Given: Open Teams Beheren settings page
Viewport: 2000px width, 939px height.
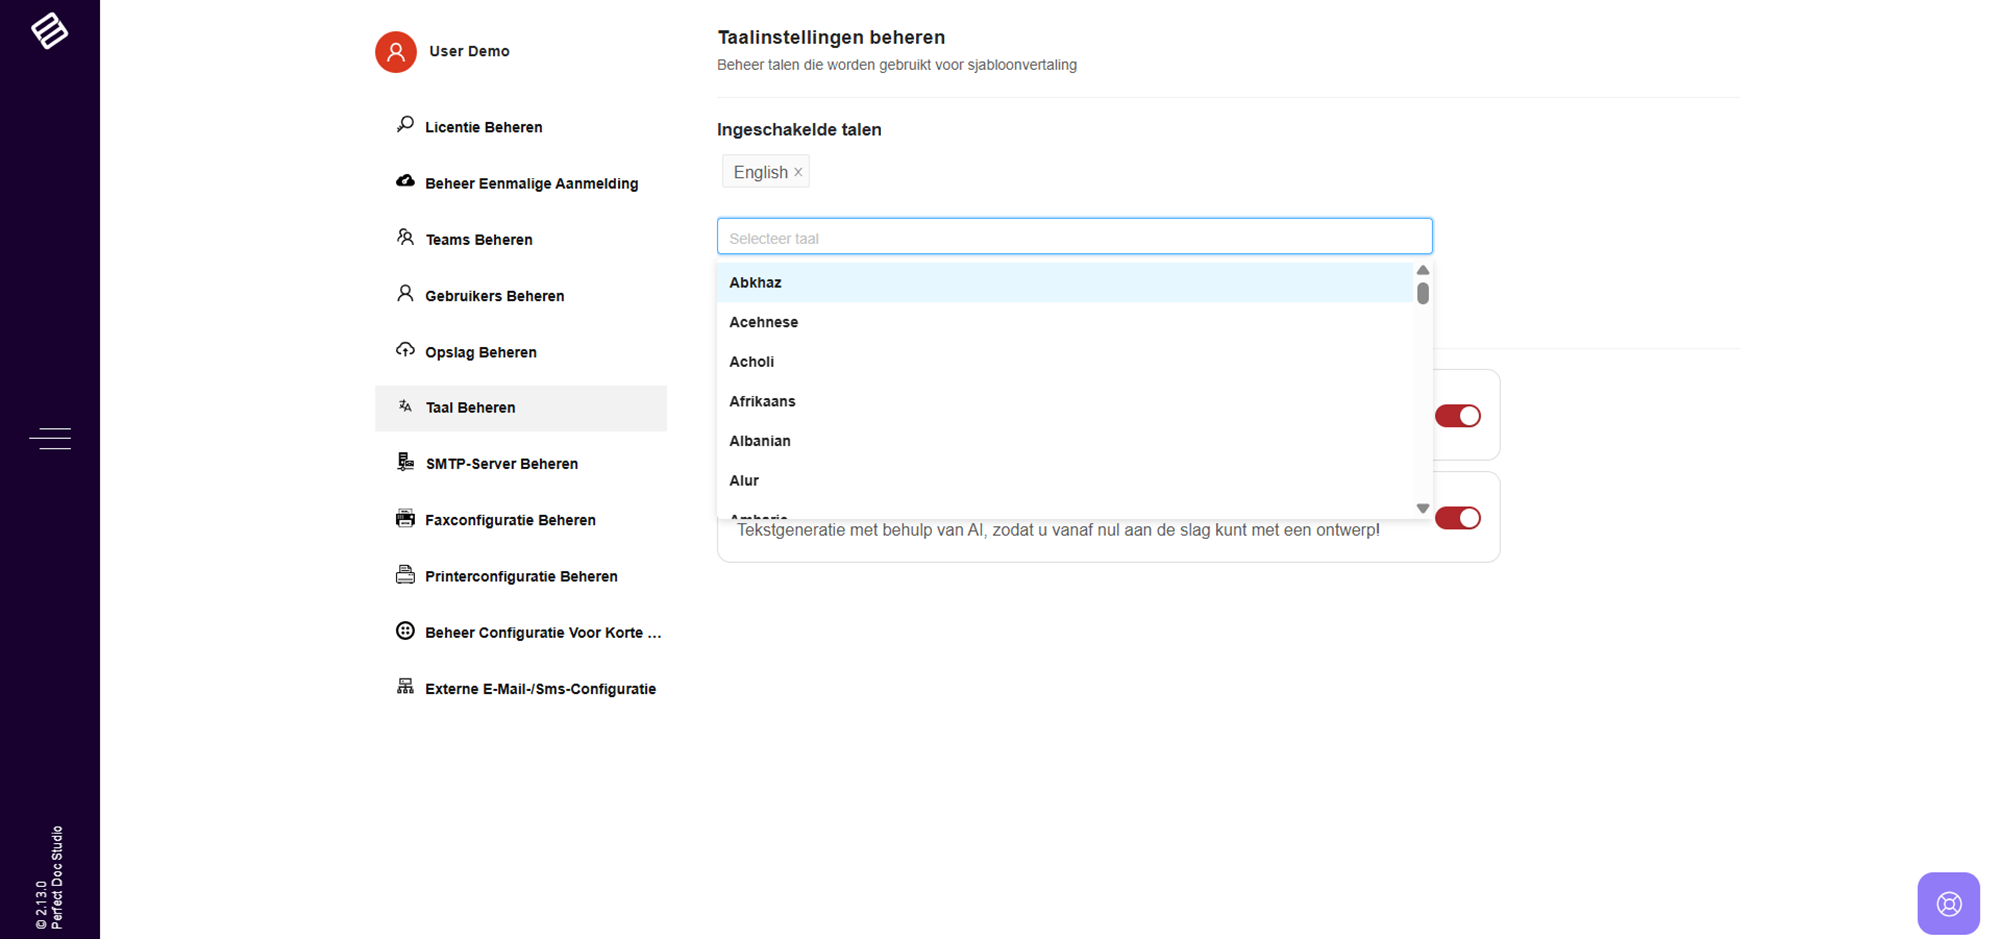Looking at the screenshot, I should (478, 240).
